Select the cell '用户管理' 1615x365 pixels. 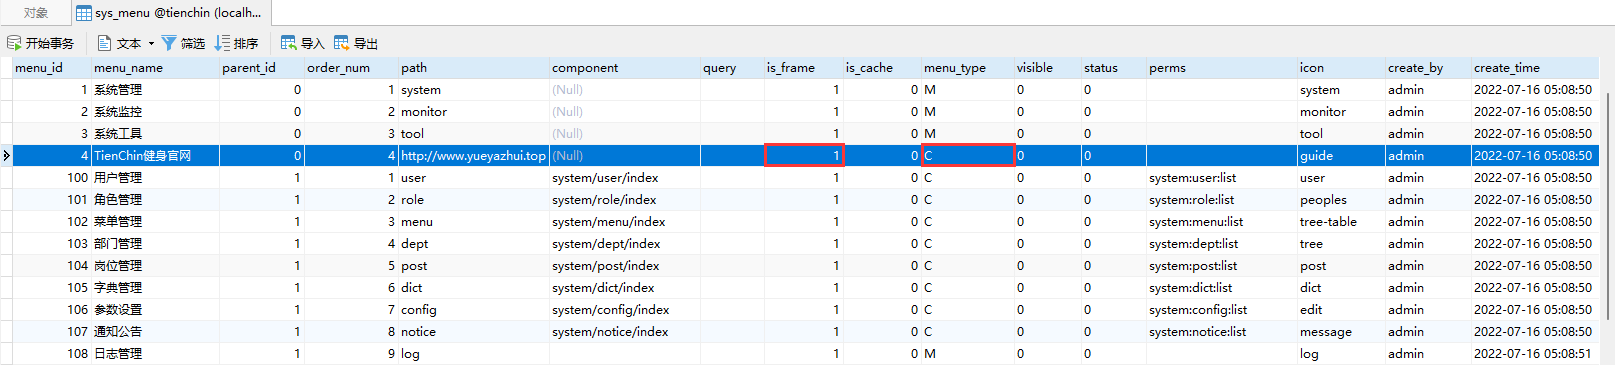pyautogui.click(x=155, y=178)
